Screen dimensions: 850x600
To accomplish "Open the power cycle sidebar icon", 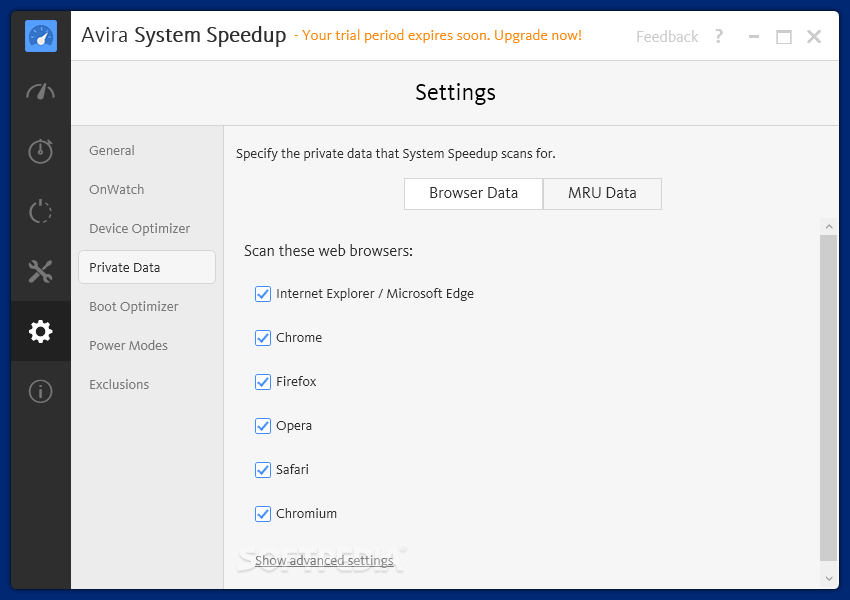I will (41, 211).
